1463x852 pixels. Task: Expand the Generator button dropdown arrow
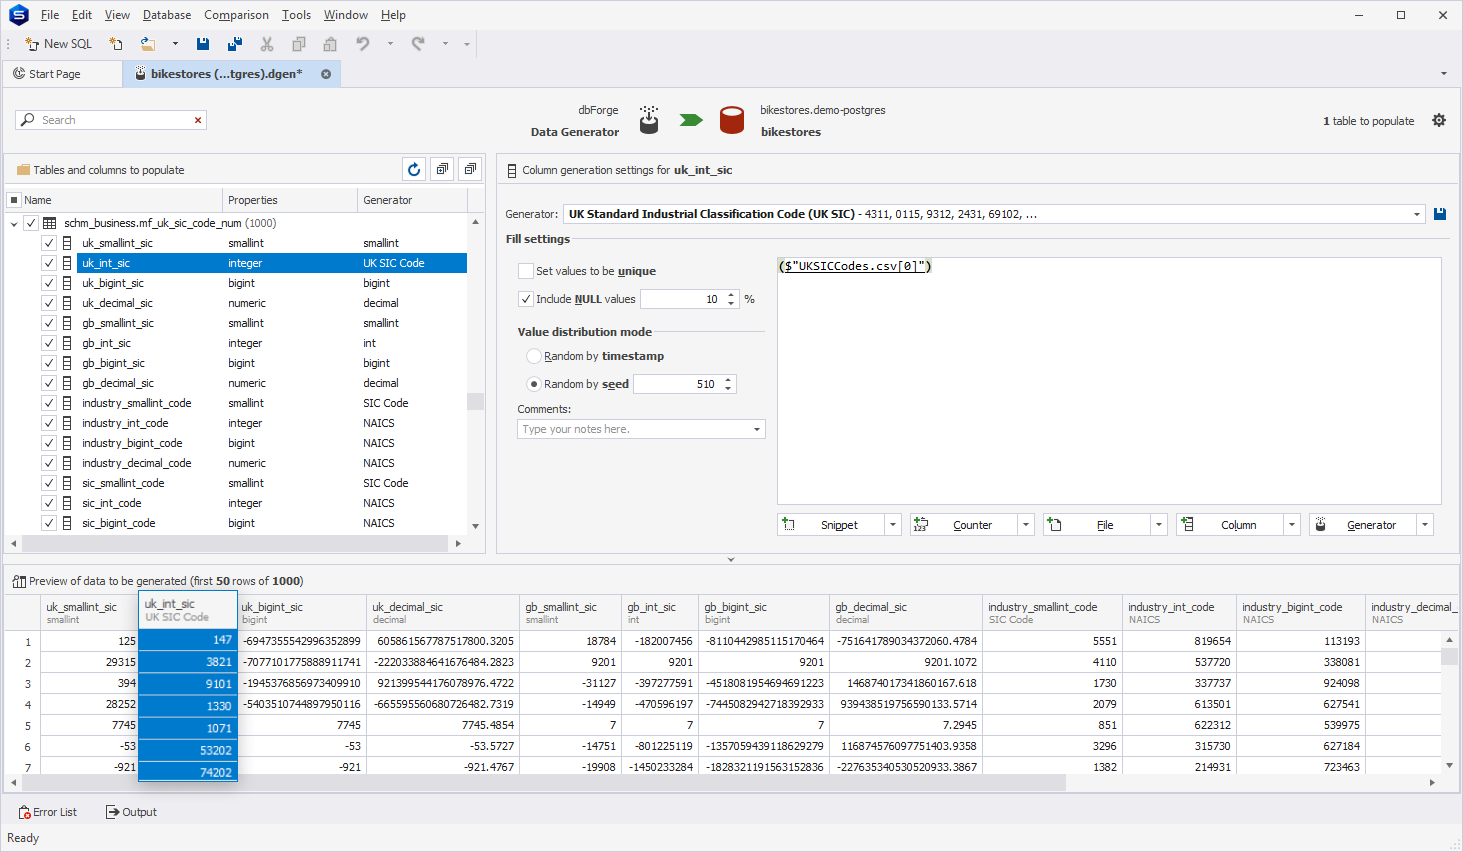1425,525
